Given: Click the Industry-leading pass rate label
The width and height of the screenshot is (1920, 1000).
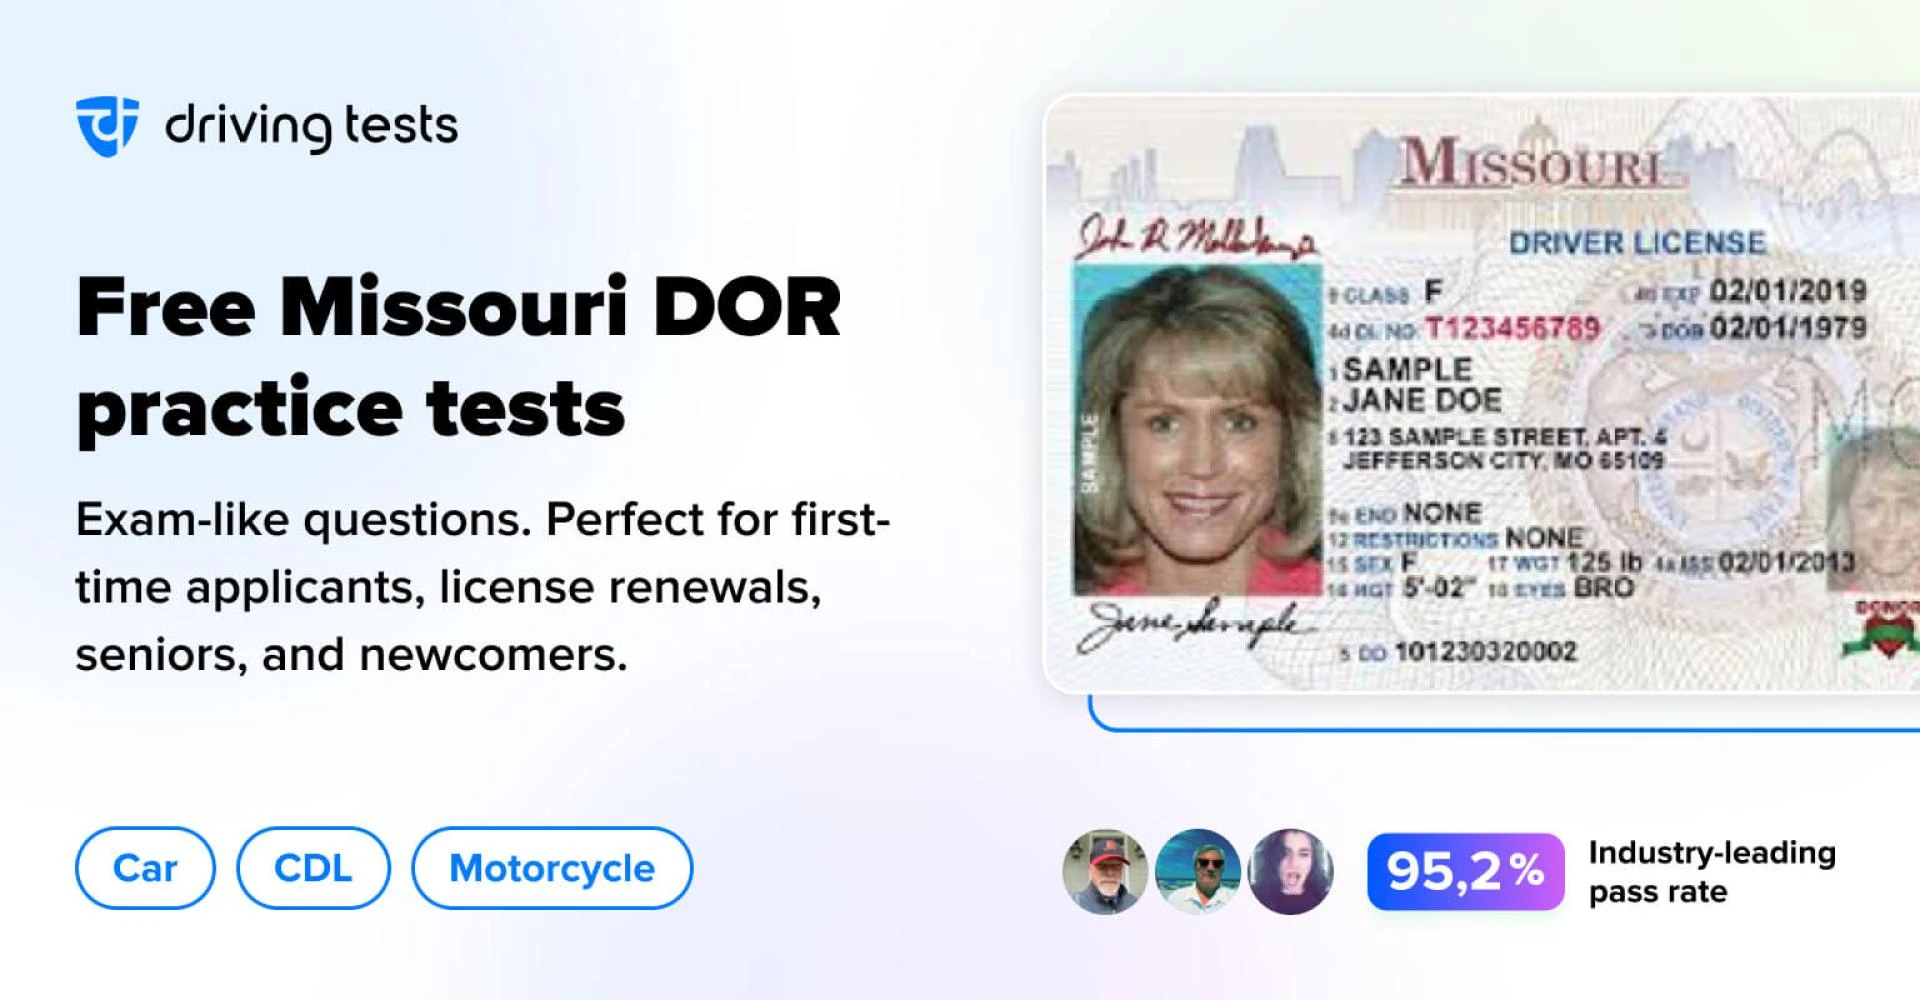Looking at the screenshot, I should [x=1712, y=872].
